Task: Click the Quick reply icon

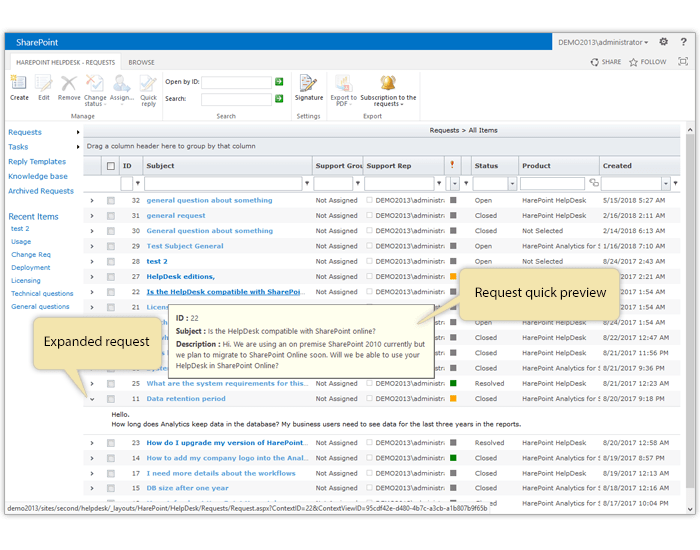Action: click(x=148, y=83)
